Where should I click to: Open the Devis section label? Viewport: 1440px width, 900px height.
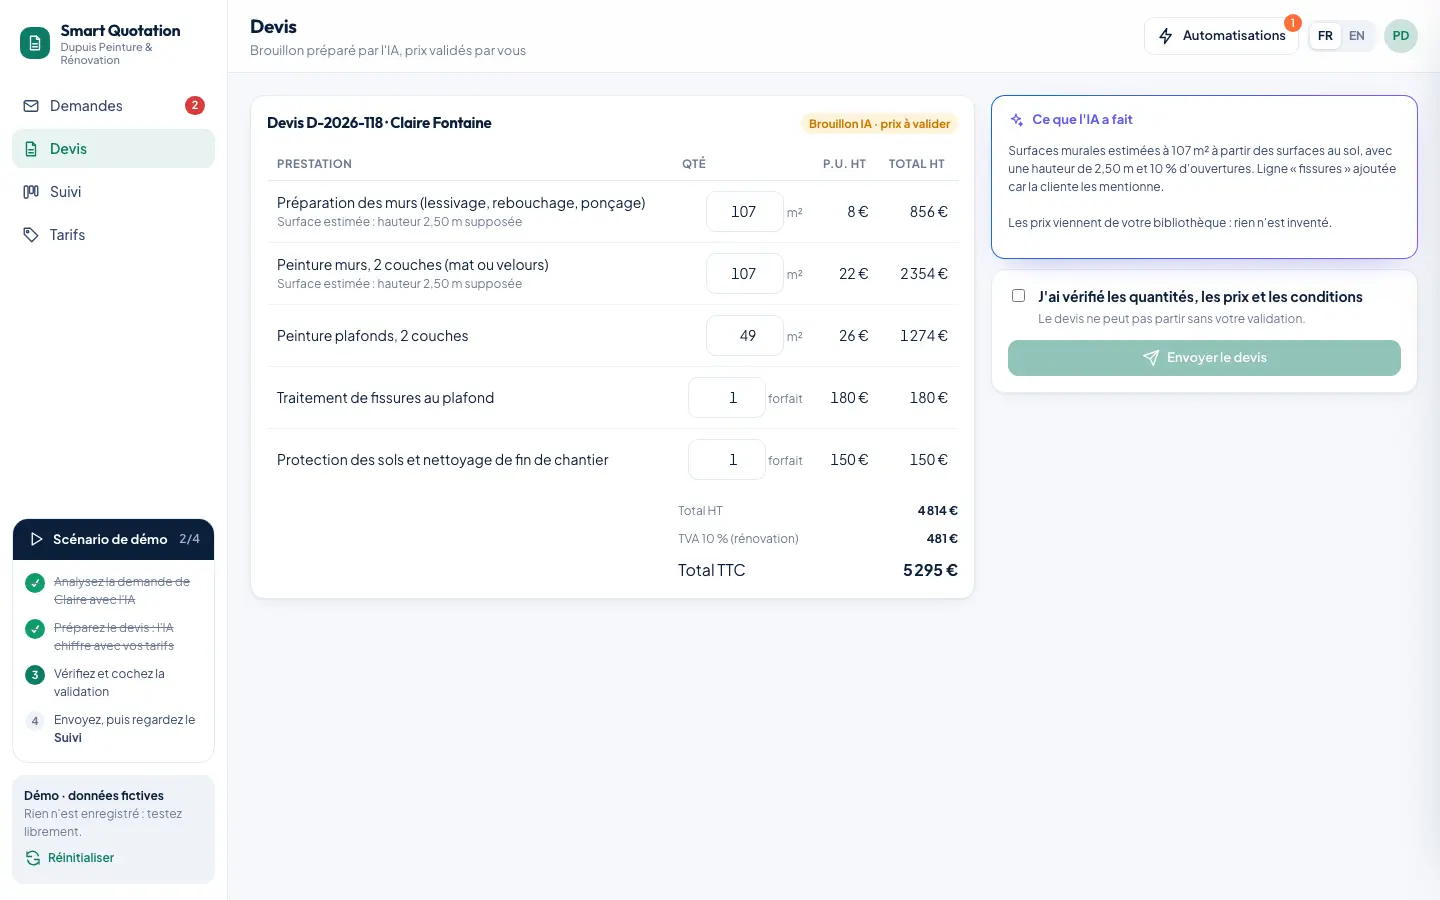[x=68, y=149]
